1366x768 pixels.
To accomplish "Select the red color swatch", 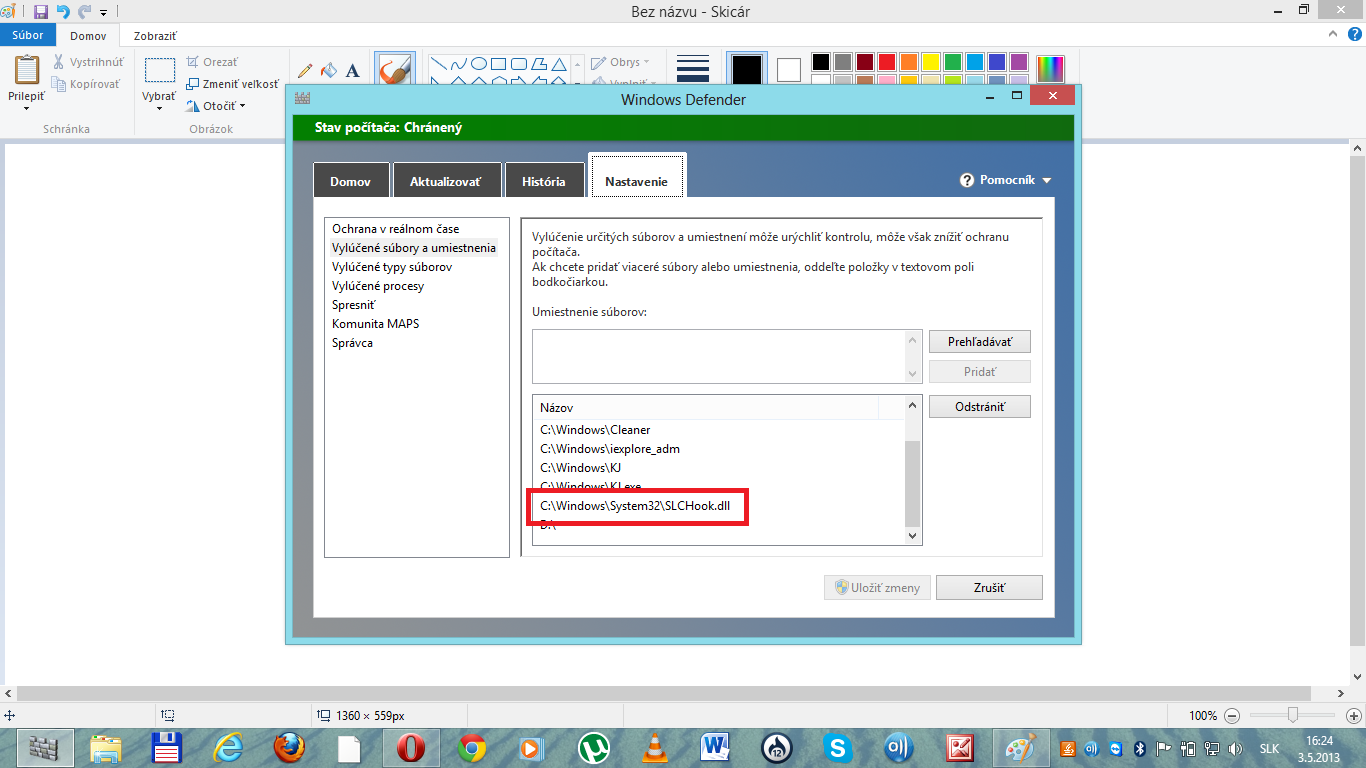I will coord(886,61).
